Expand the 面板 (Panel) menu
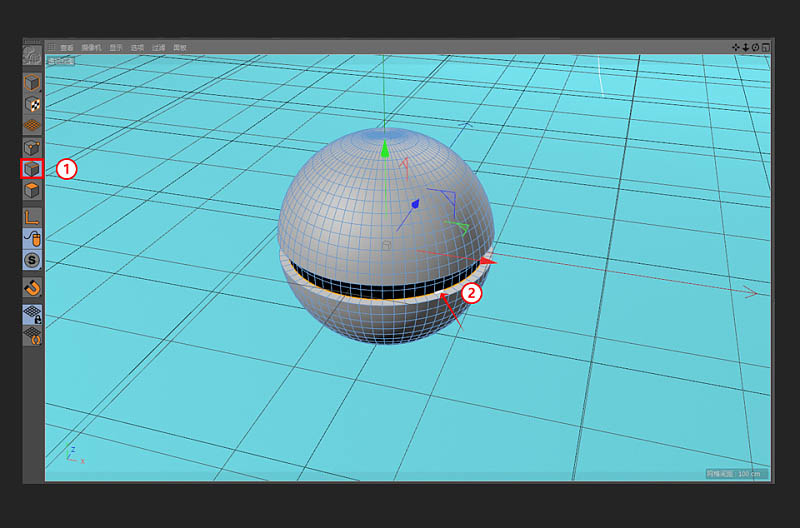800x528 pixels. (x=181, y=47)
